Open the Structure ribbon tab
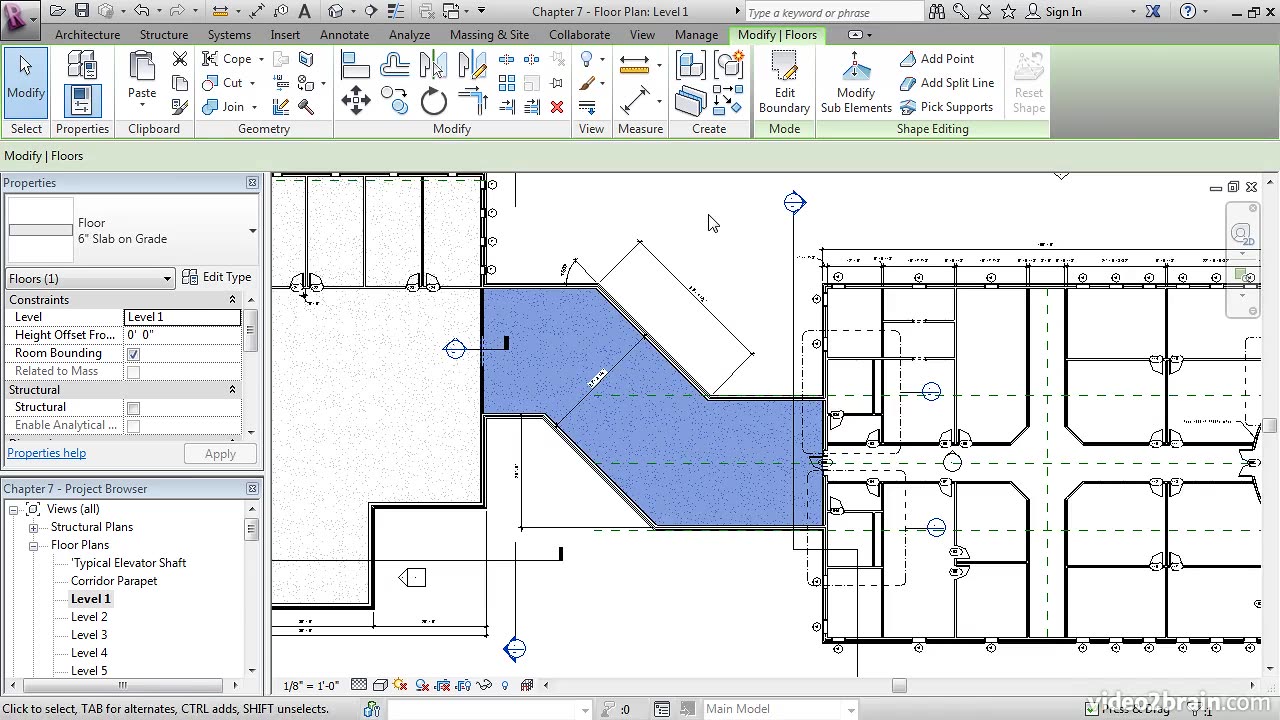The width and height of the screenshot is (1280, 720). 164,35
